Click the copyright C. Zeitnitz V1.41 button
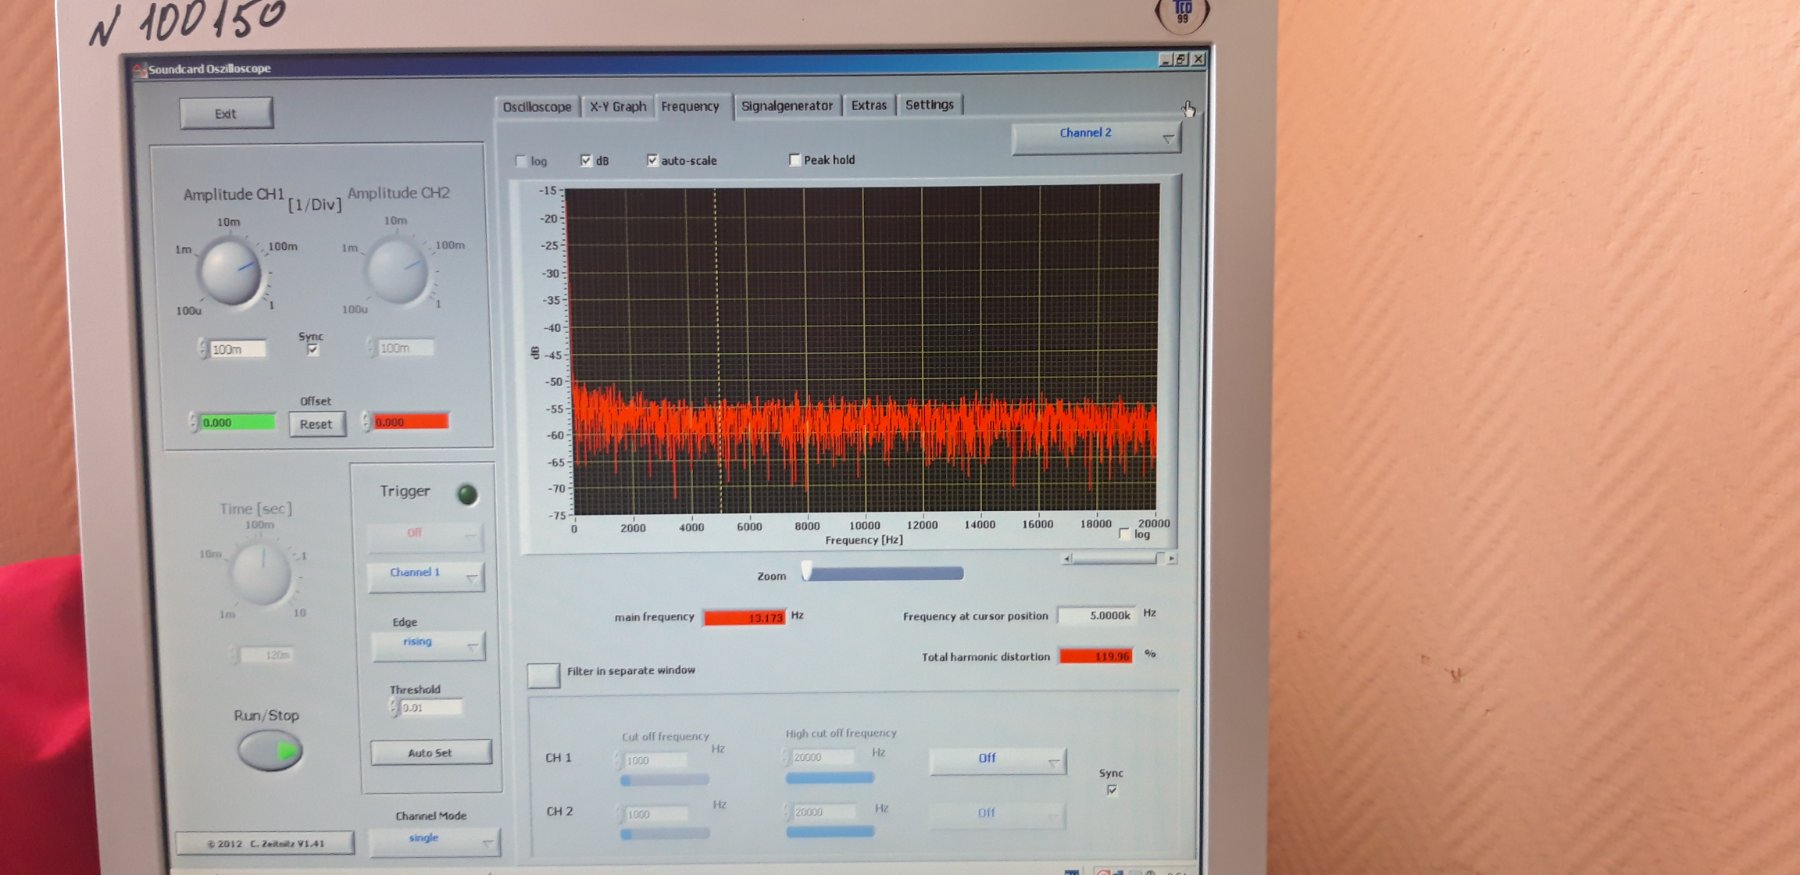 [x=265, y=844]
